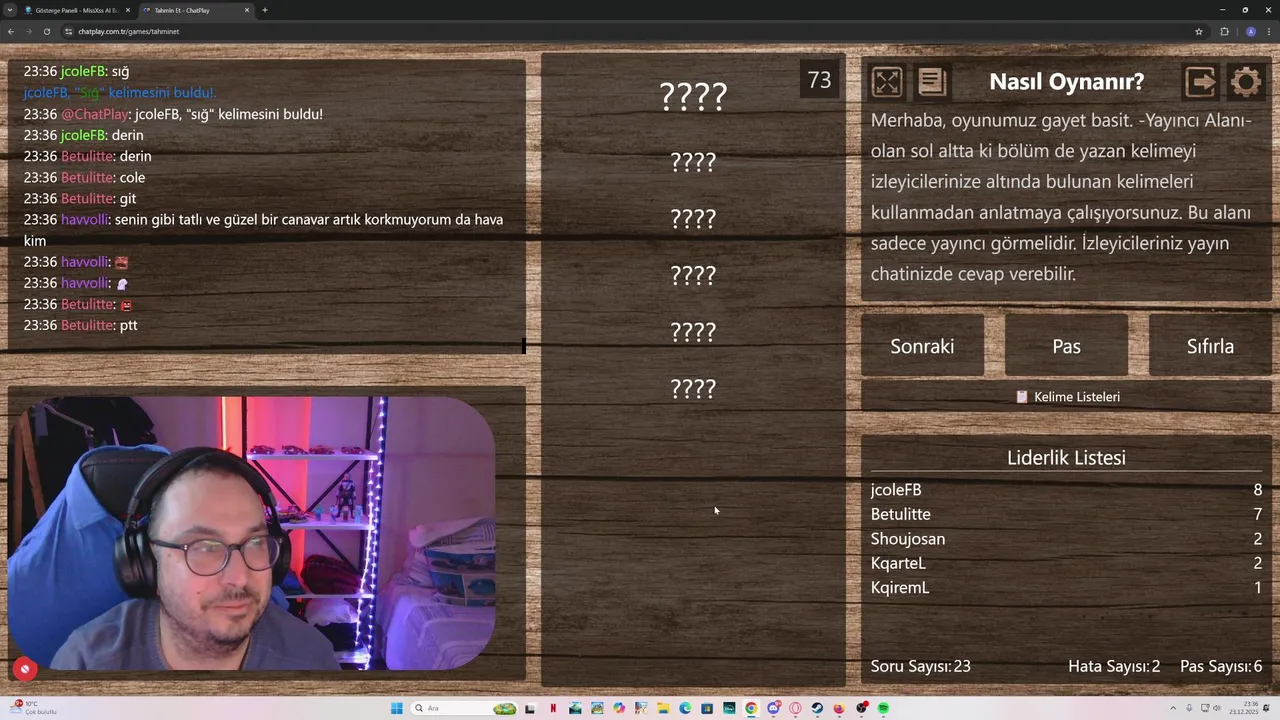Image resolution: width=1280 pixels, height=720 pixels.
Task: Open the tab search dropdown arrow
Action: click(x=10, y=10)
